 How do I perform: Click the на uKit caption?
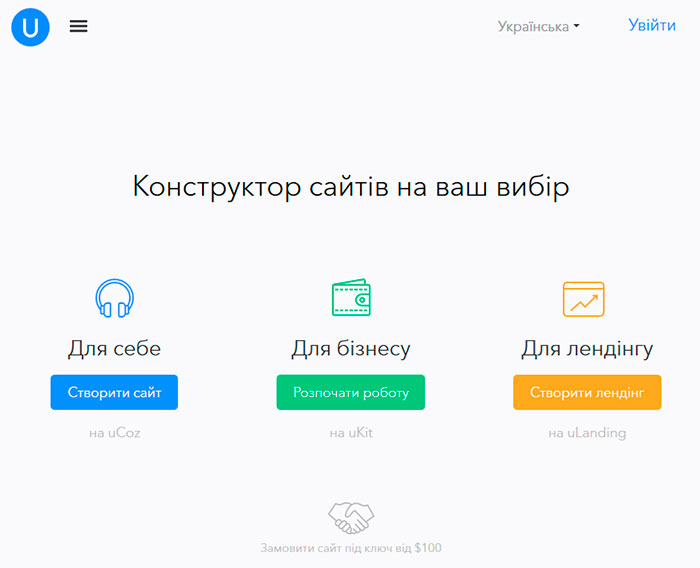click(x=351, y=433)
